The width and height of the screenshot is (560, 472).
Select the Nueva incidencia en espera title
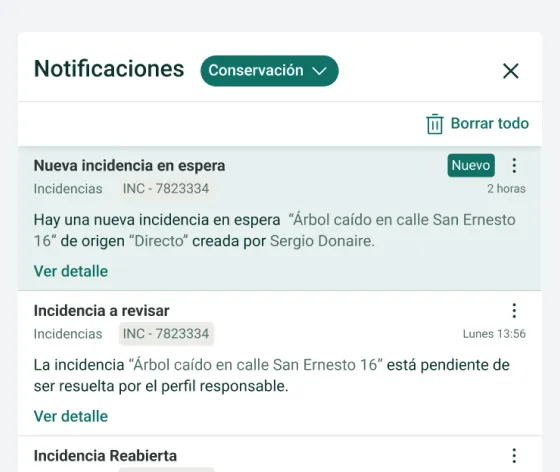click(129, 166)
